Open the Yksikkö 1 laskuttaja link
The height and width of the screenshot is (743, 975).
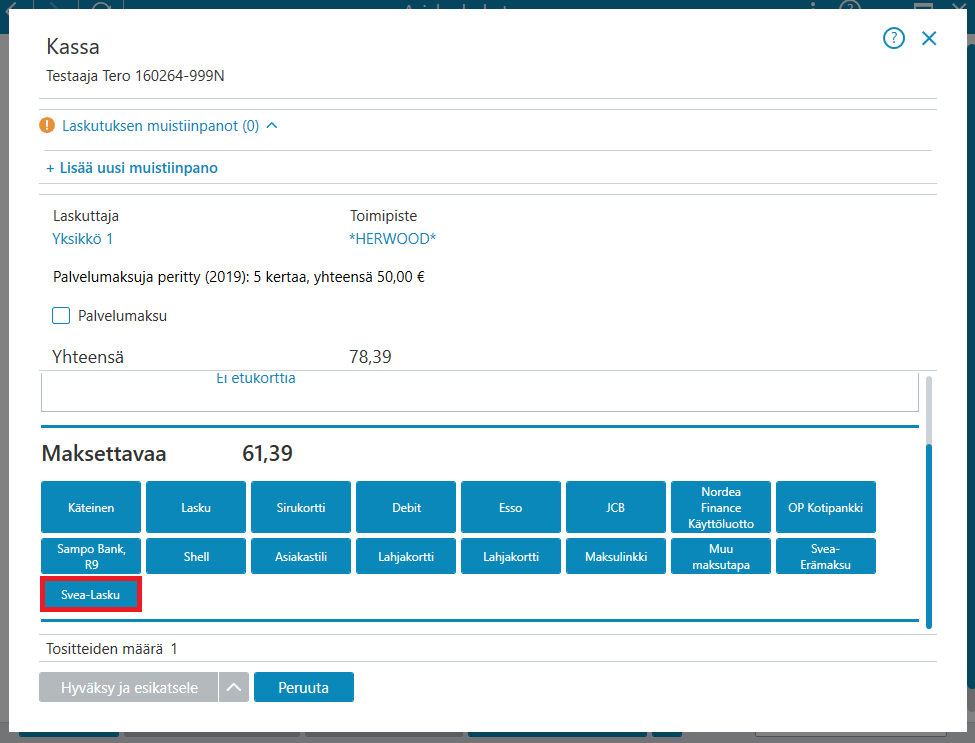83,239
